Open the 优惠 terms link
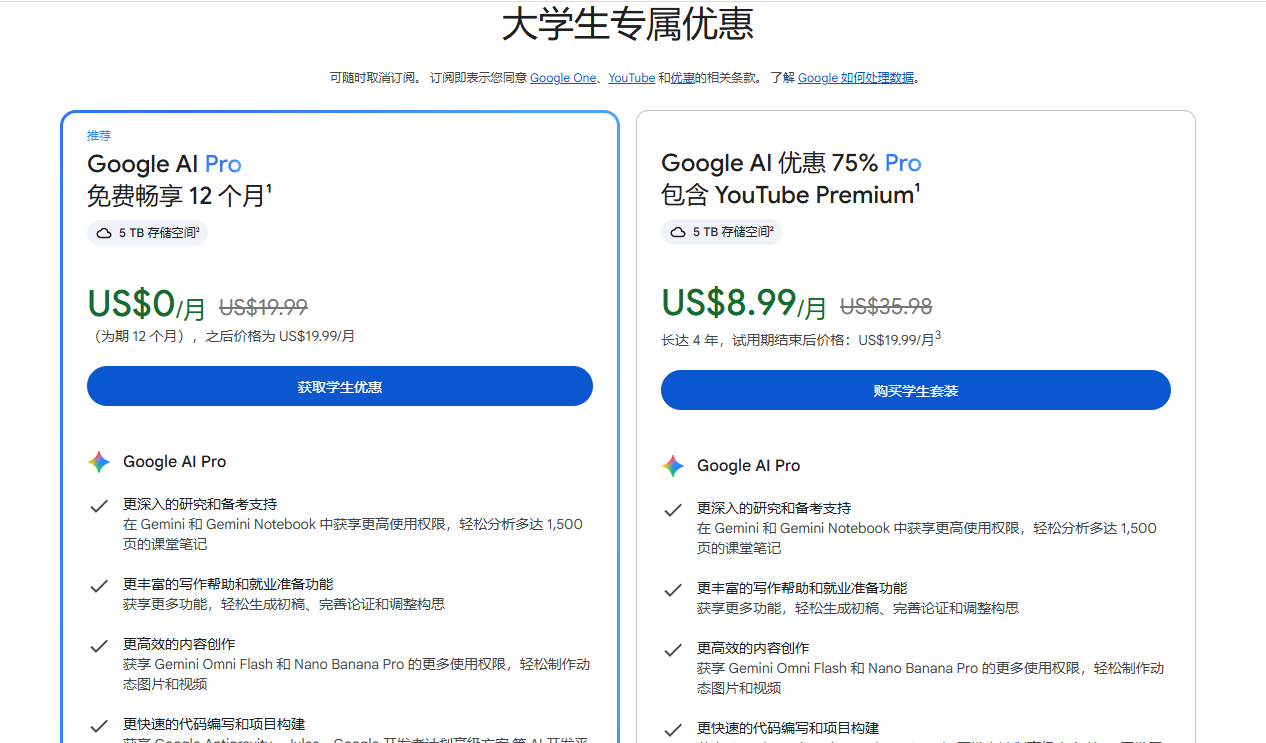Image resolution: width=1266 pixels, height=743 pixels. 682,78
